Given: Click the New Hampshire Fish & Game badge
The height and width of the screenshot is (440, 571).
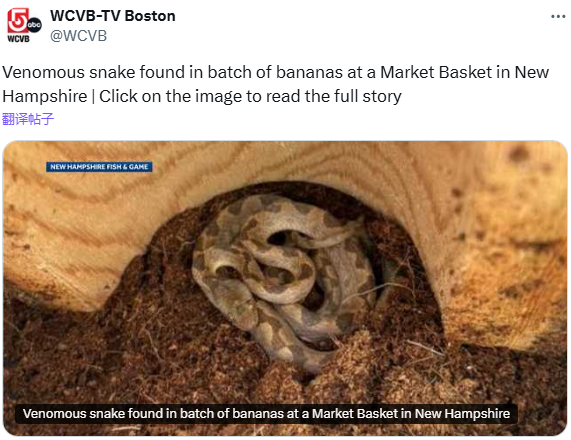Looking at the screenshot, I should coord(99,167).
